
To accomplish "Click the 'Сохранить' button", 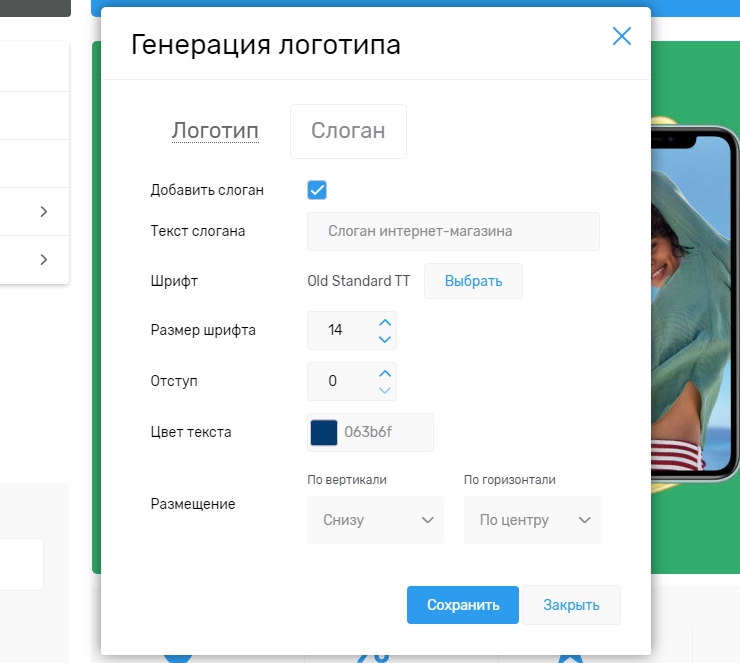I will click(462, 605).
